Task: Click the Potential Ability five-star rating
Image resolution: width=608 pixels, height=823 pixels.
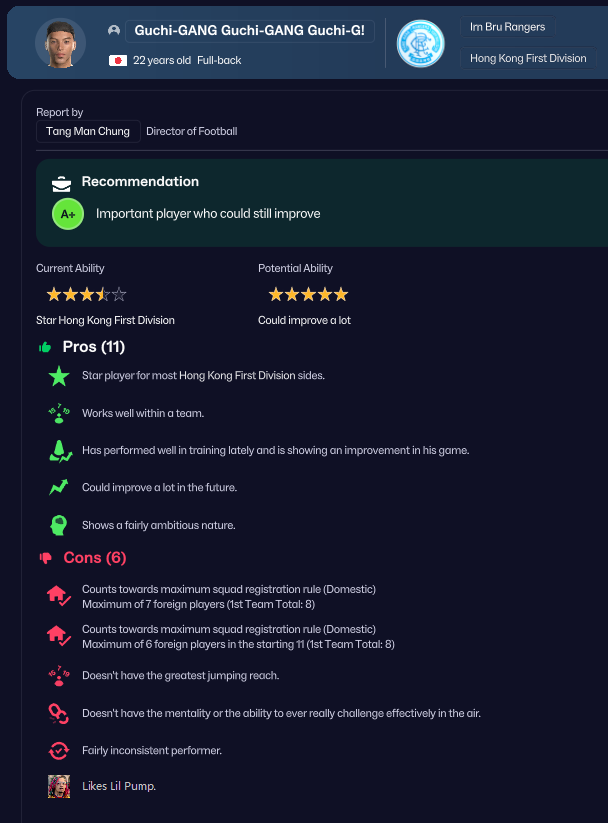Action: (x=308, y=295)
